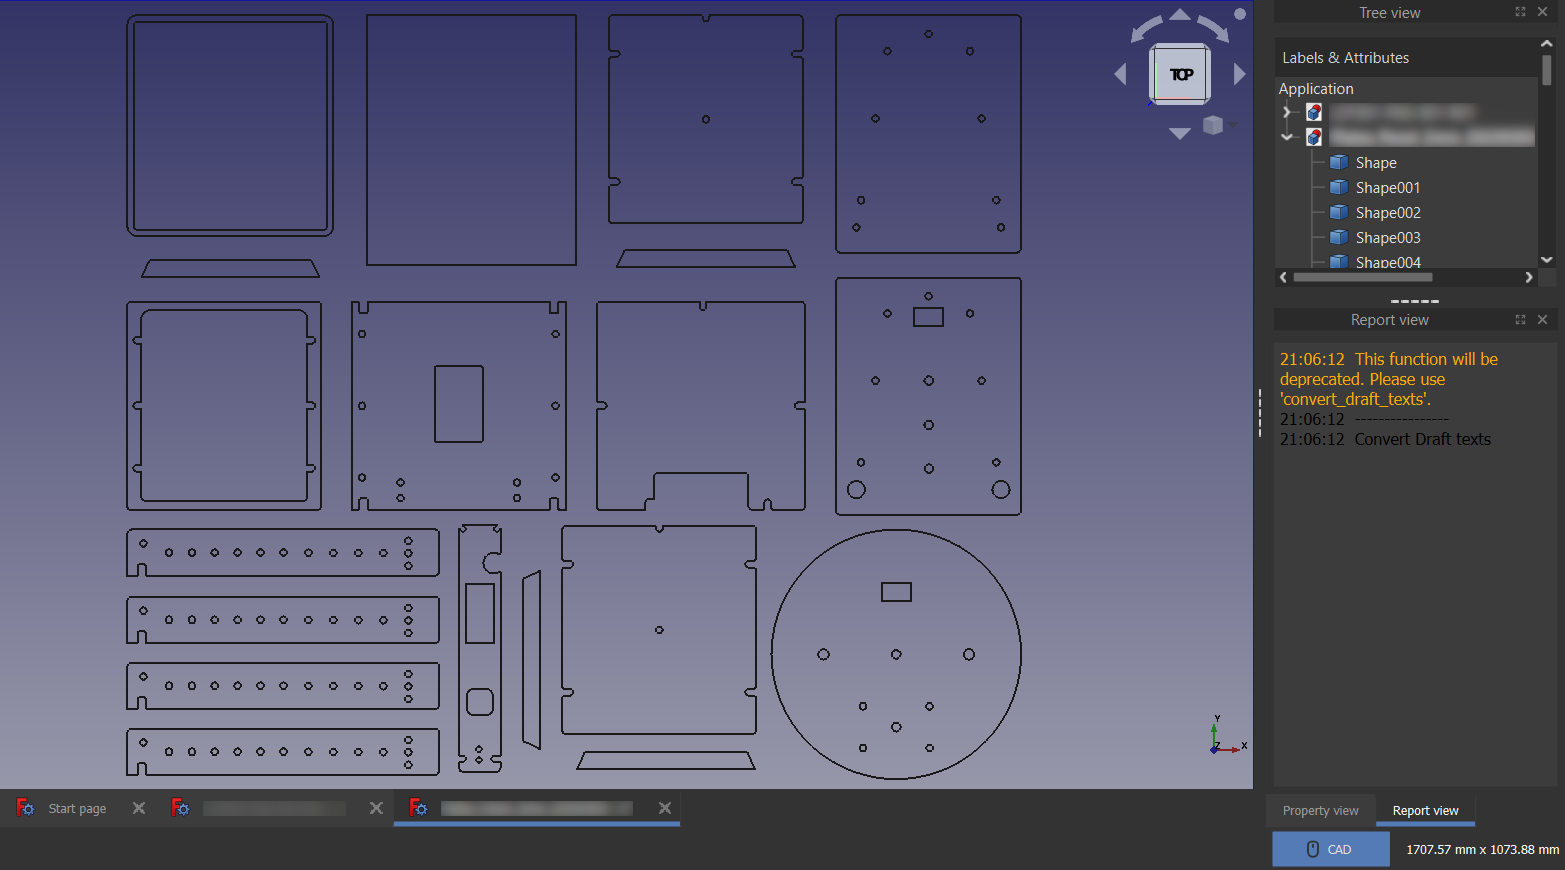
Task: Close the Report view panel
Action: point(1542,320)
